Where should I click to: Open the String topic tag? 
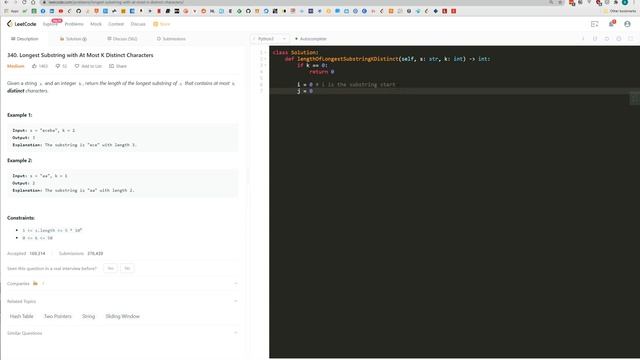tap(88, 316)
